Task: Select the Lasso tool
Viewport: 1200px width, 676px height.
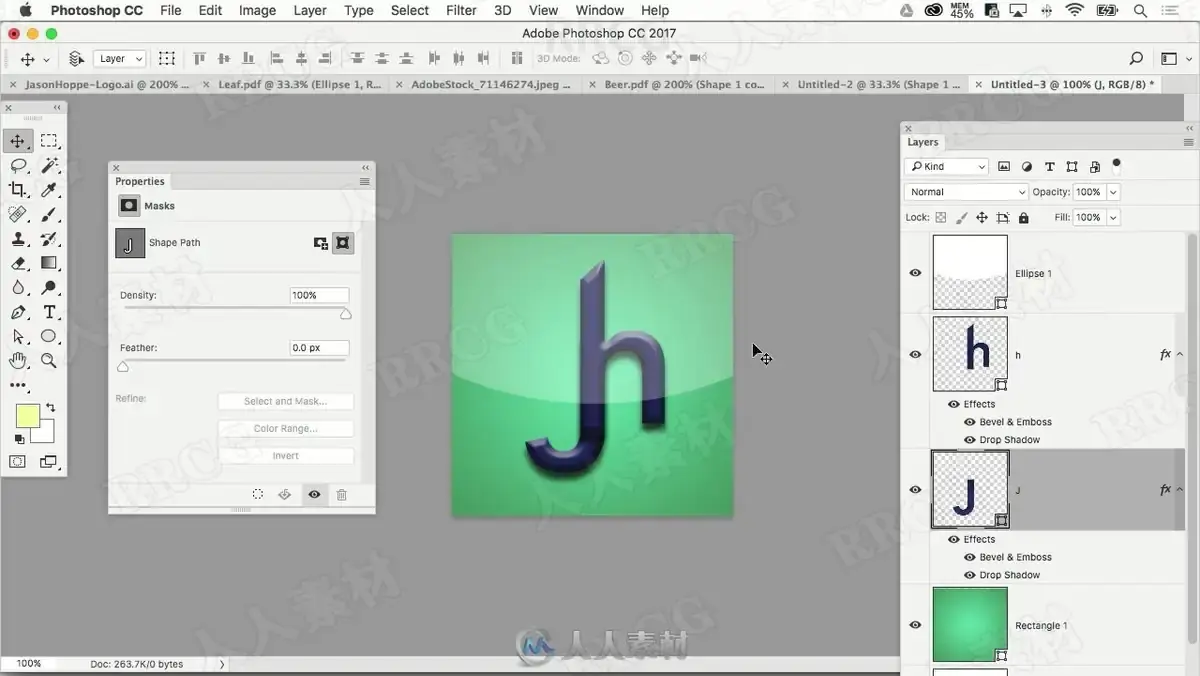Action: 18,165
